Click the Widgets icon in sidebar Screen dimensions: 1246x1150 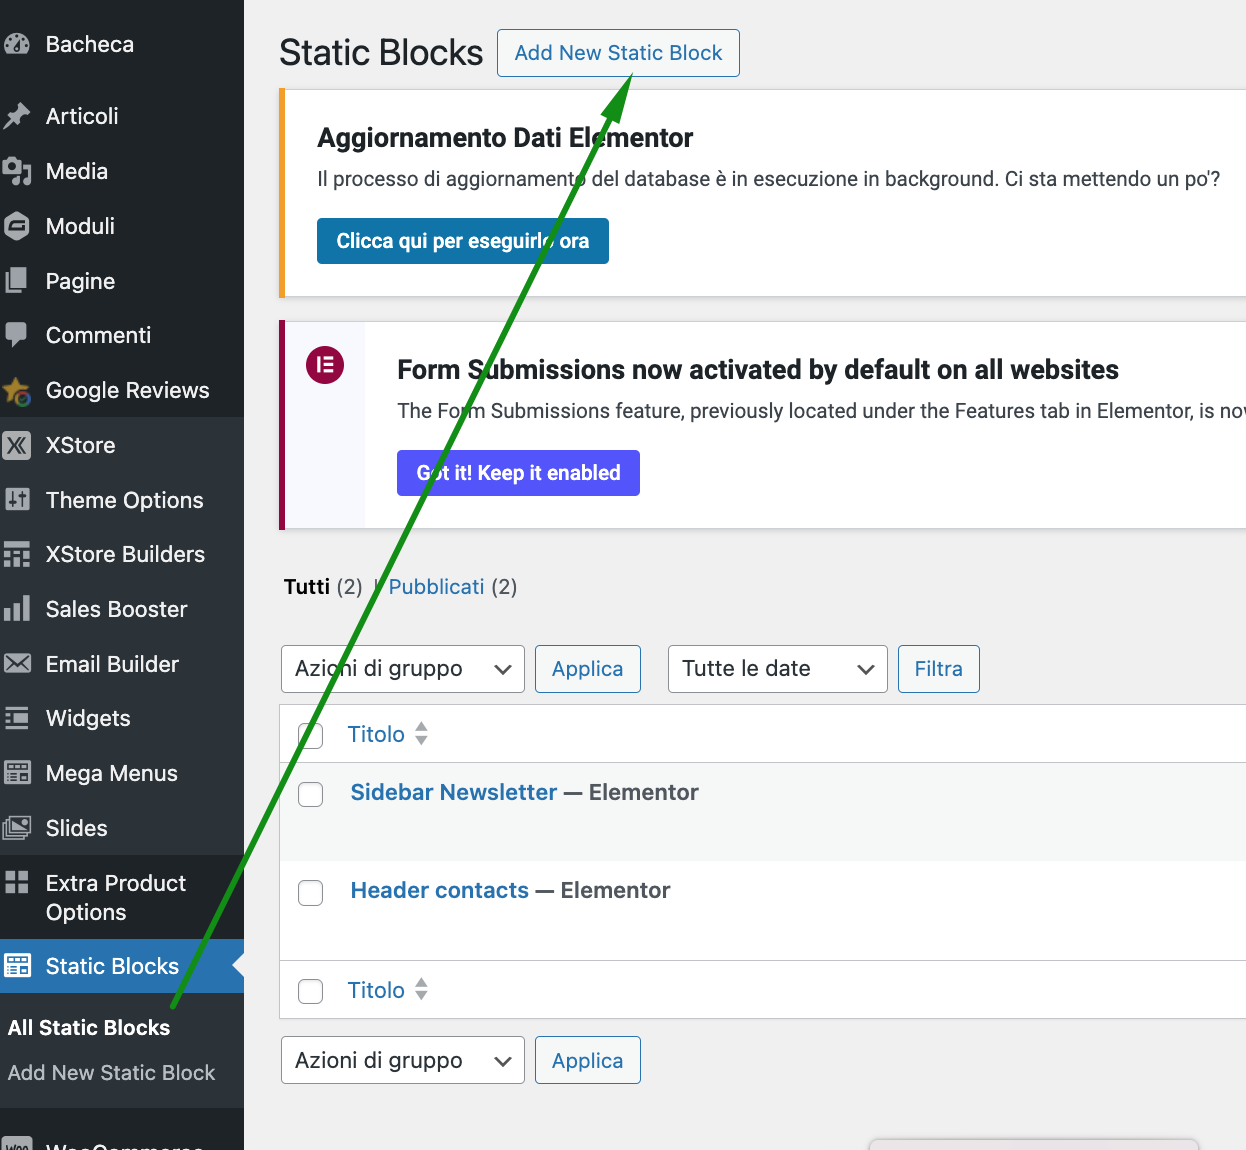coord(16,718)
